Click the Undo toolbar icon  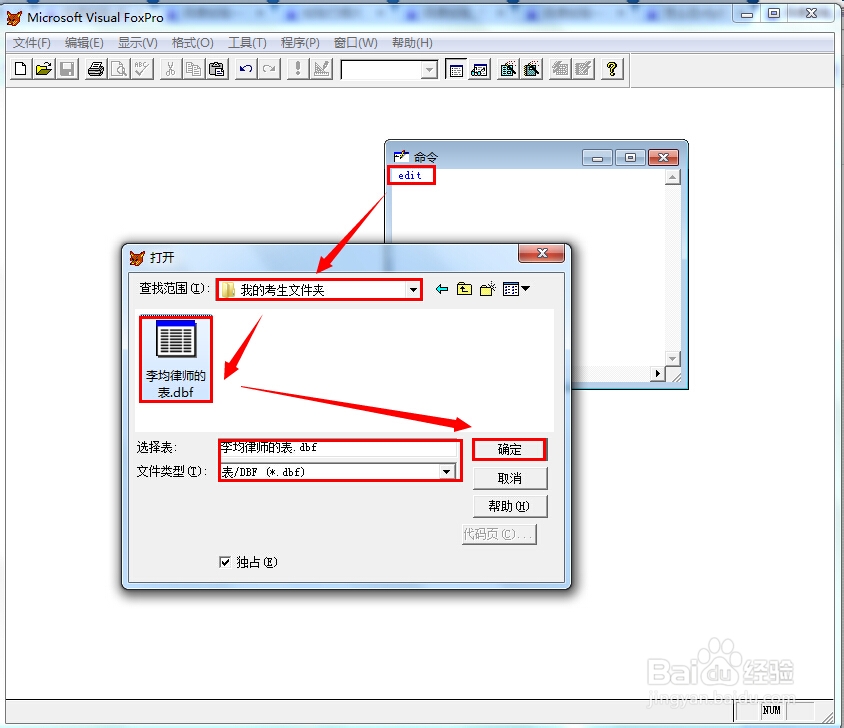(x=245, y=69)
